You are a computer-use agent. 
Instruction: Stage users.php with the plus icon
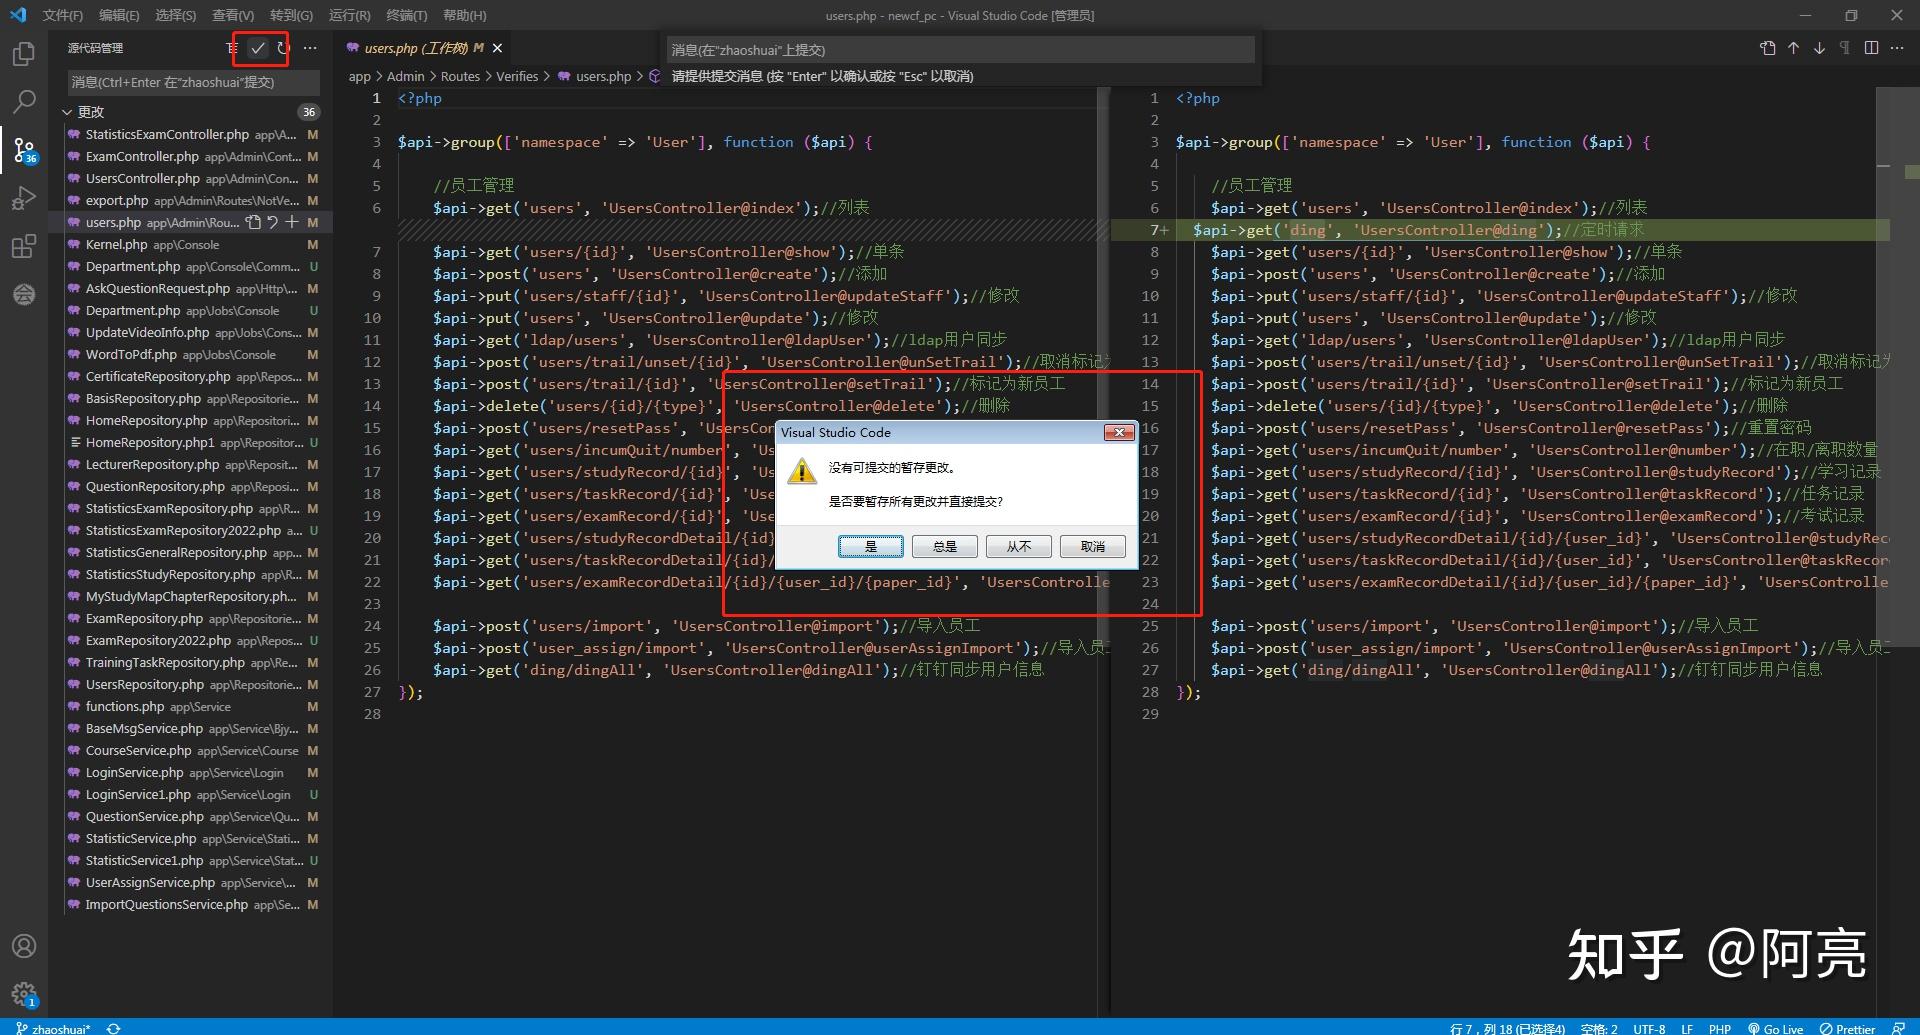point(292,222)
